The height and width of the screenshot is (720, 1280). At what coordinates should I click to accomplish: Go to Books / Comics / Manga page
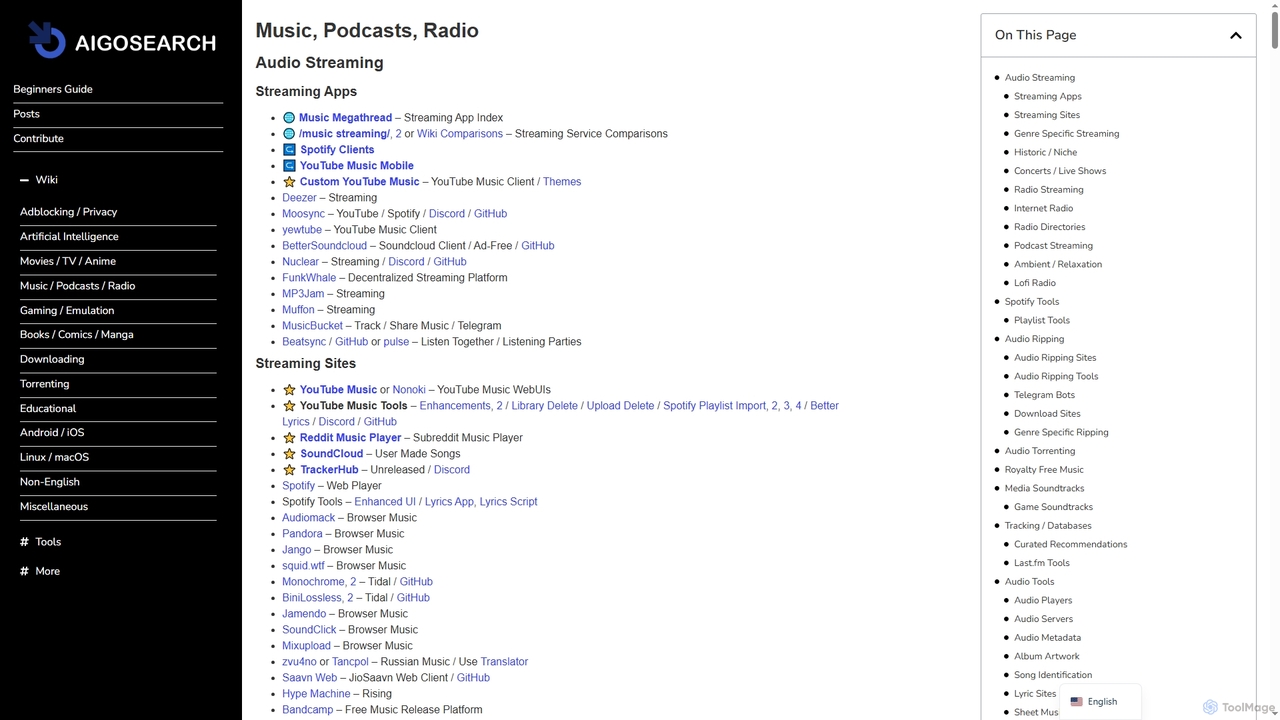click(76, 335)
